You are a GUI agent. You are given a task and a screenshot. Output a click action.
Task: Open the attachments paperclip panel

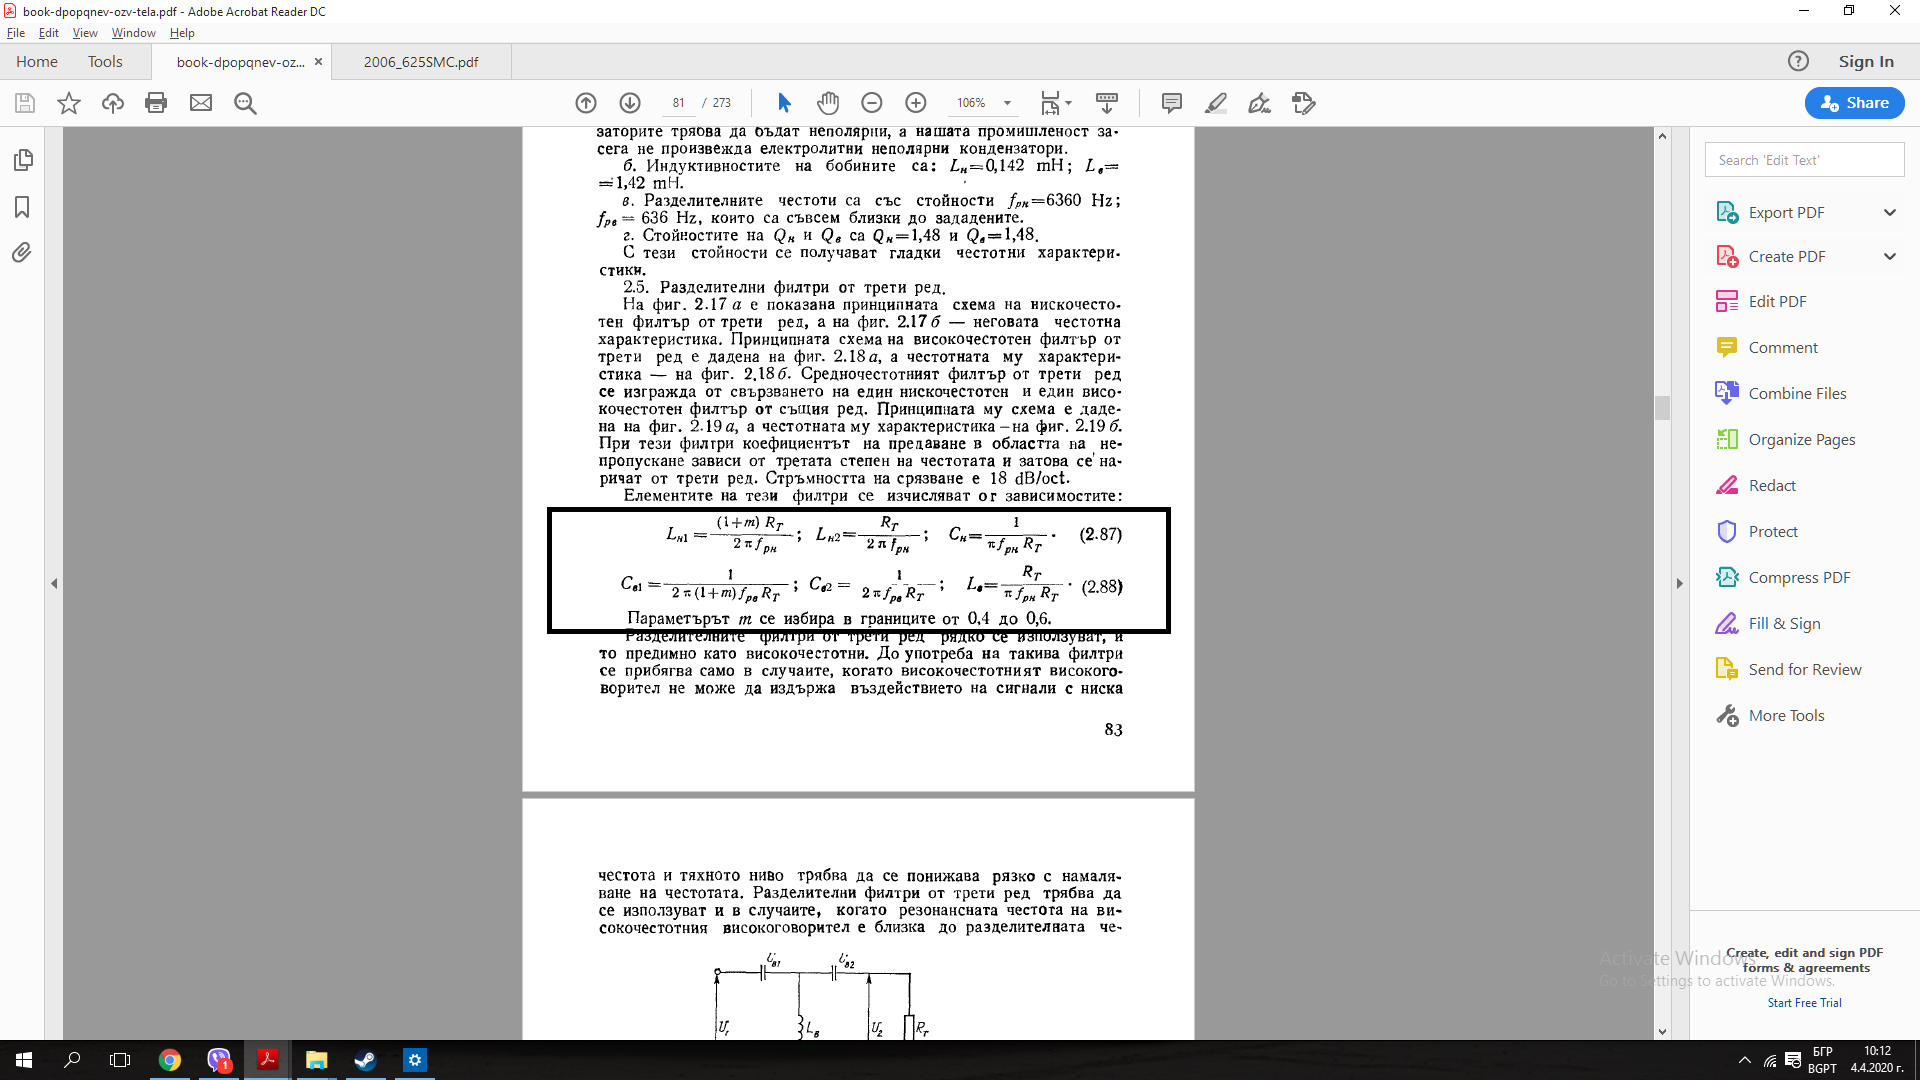coord(22,253)
